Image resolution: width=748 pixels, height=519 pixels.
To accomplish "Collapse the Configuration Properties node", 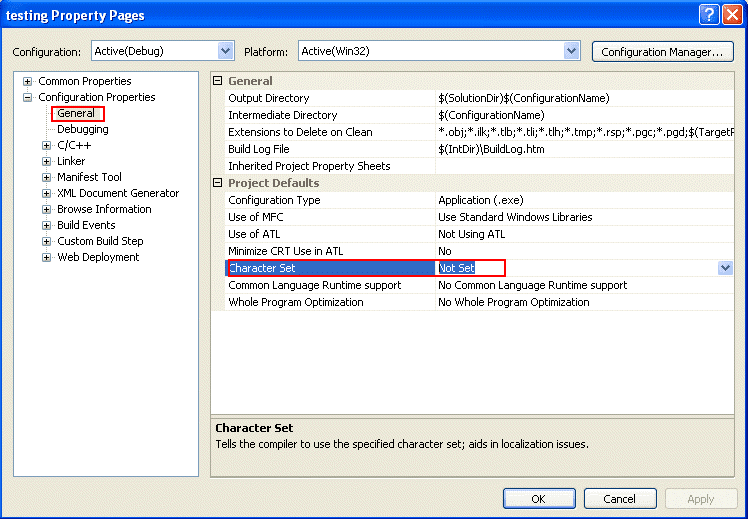I will click(x=28, y=97).
